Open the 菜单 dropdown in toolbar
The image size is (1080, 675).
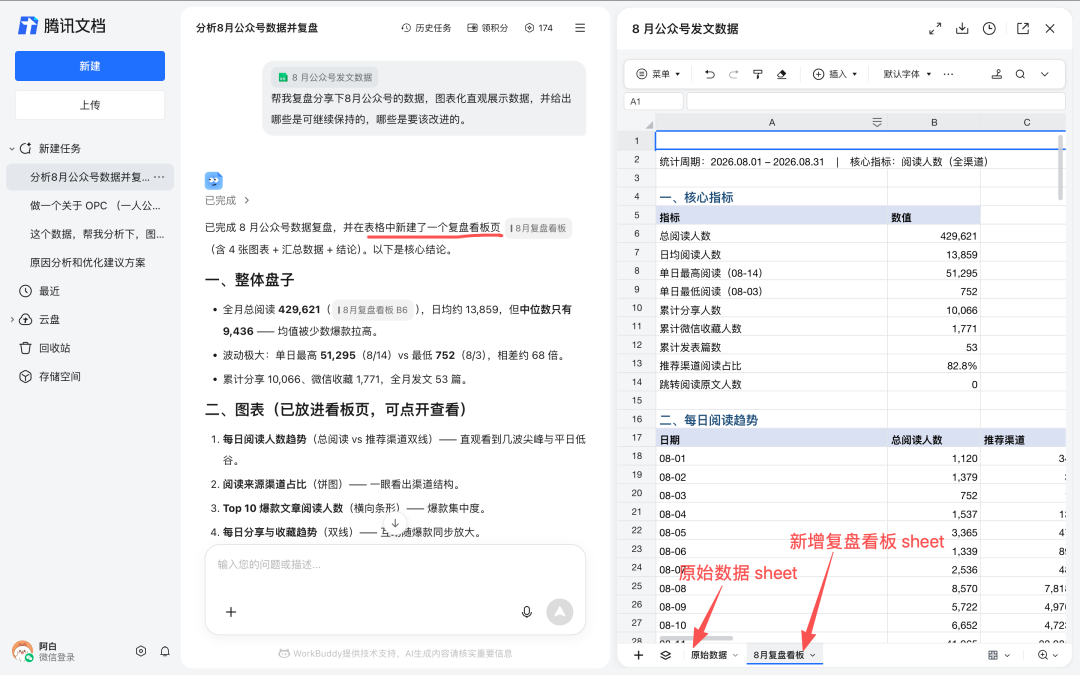658,74
